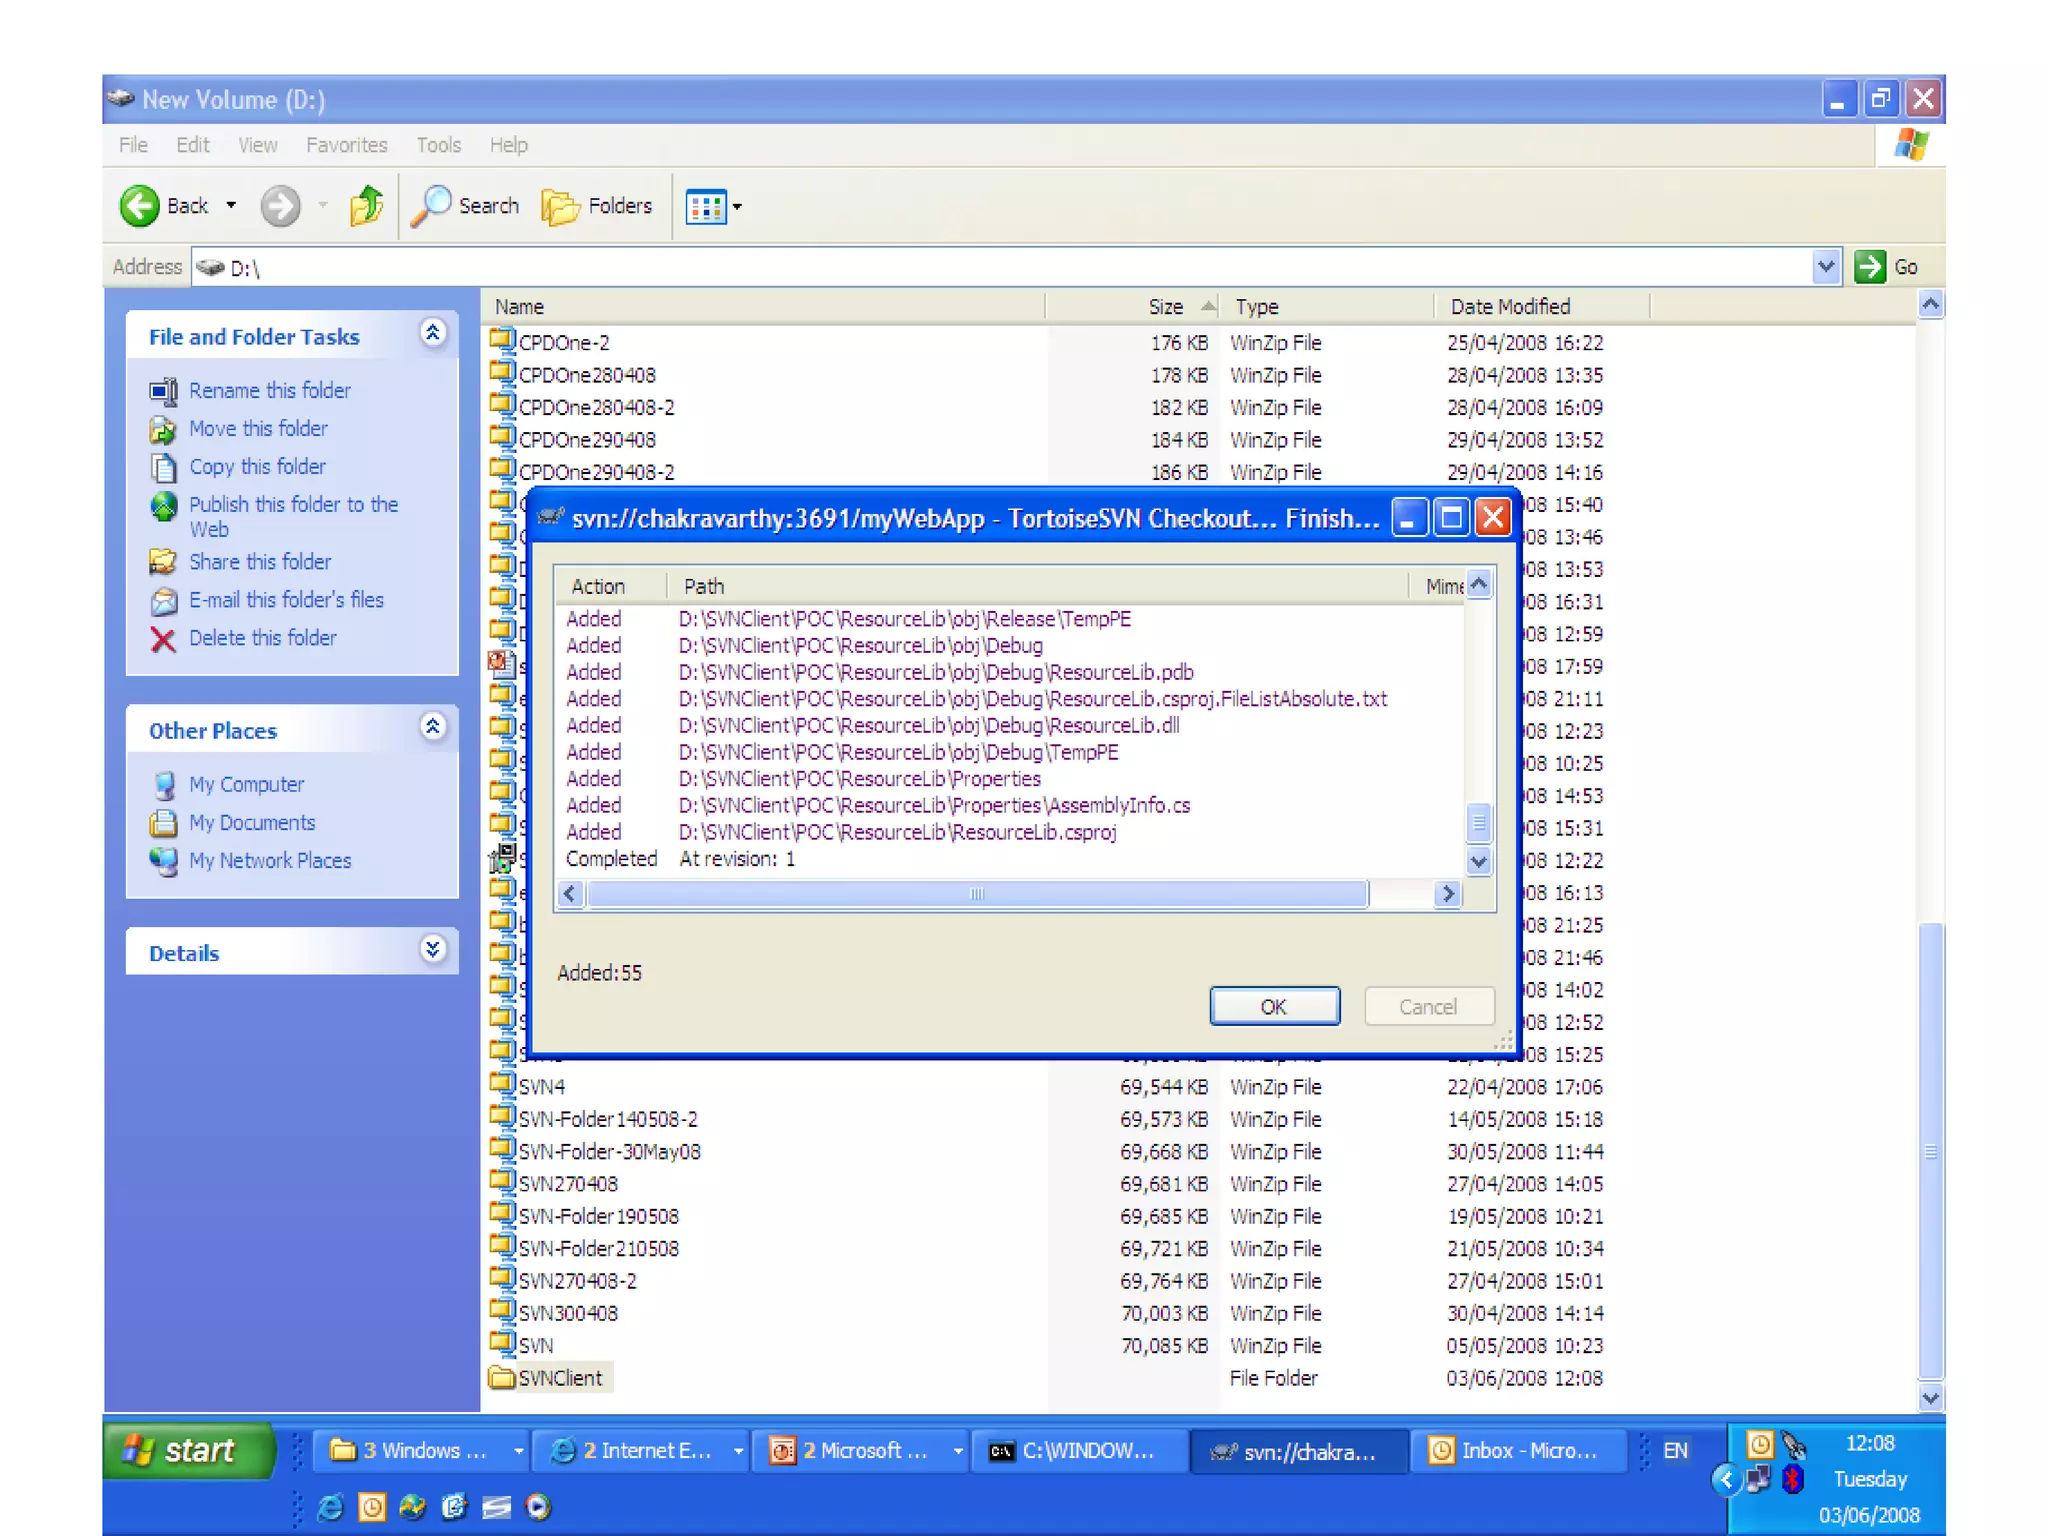The width and height of the screenshot is (2048, 1536).
Task: Open My Computer from Other Places
Action: coord(246,785)
